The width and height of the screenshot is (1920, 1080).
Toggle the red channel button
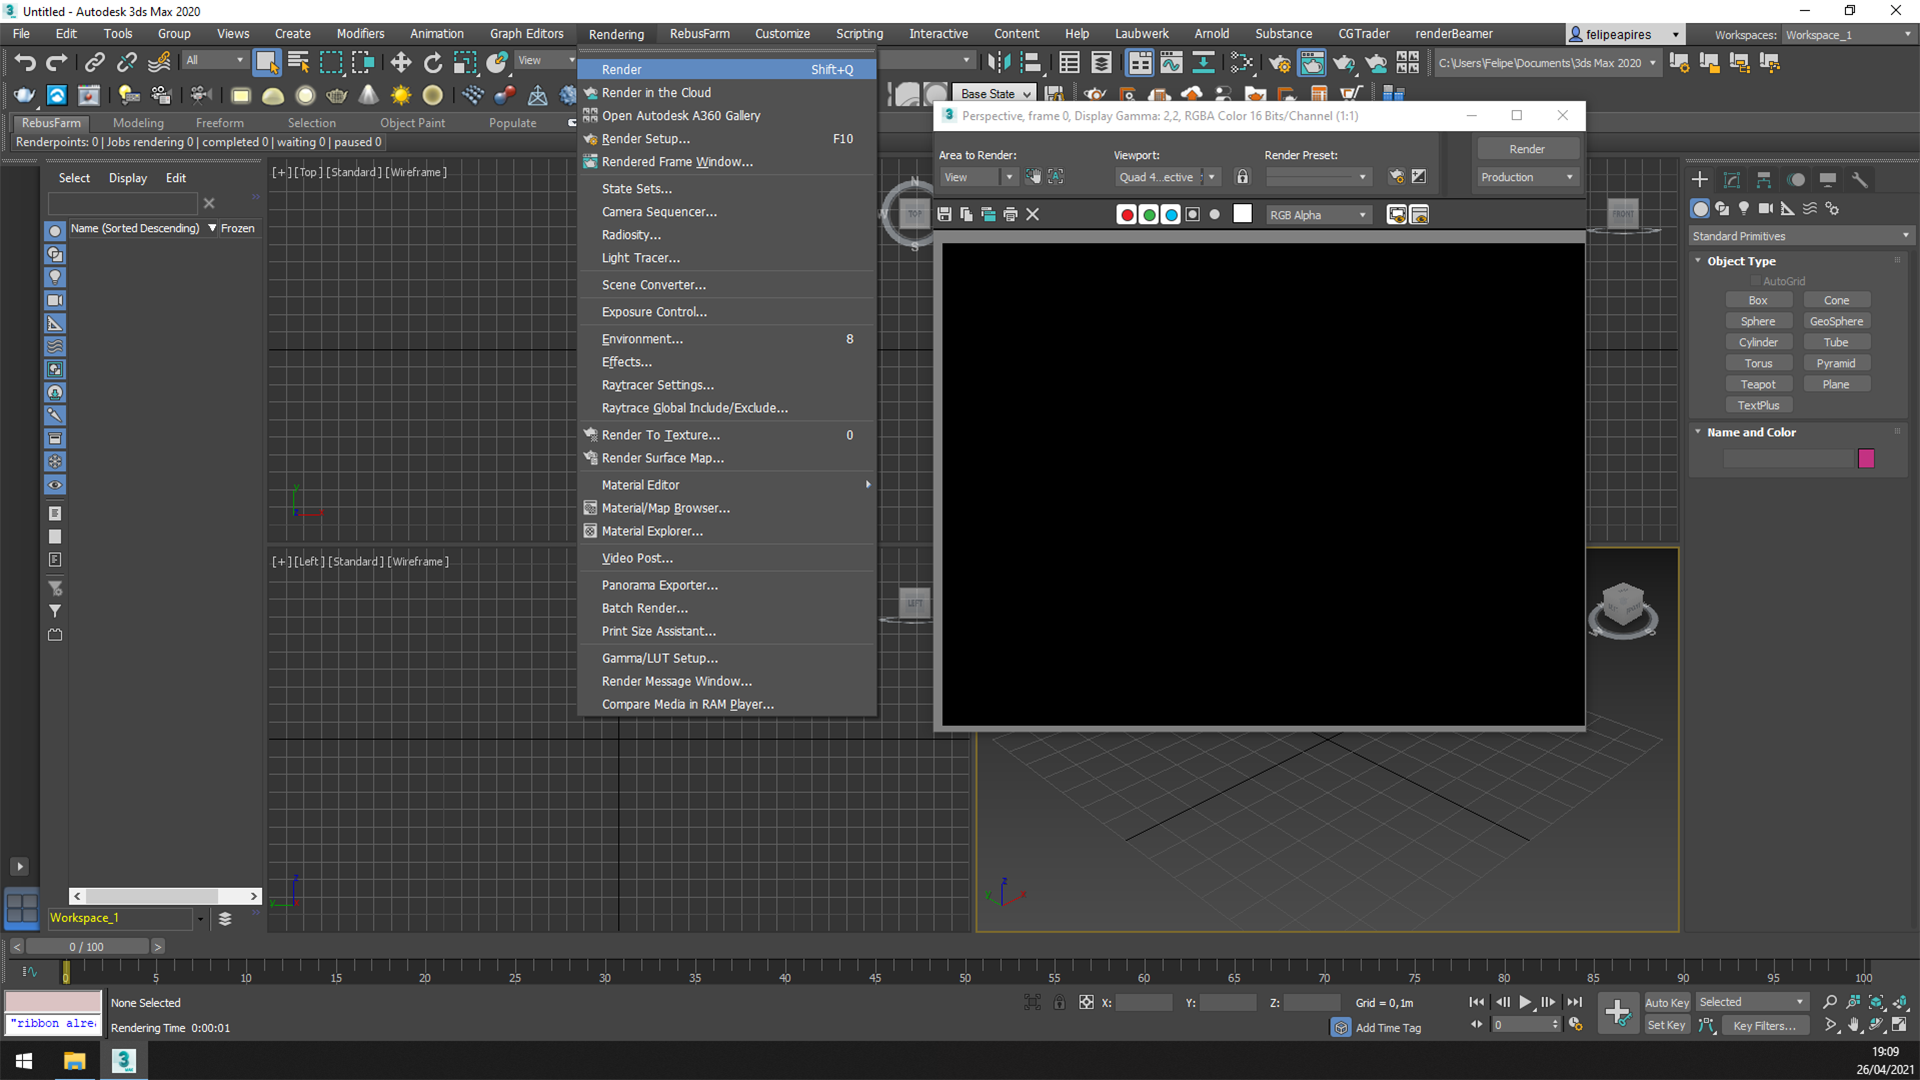tap(1127, 214)
